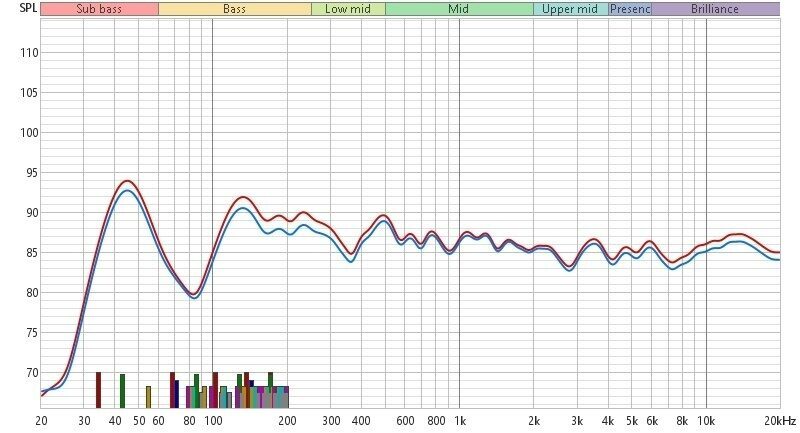Click the 20kHz axis label

(780, 421)
